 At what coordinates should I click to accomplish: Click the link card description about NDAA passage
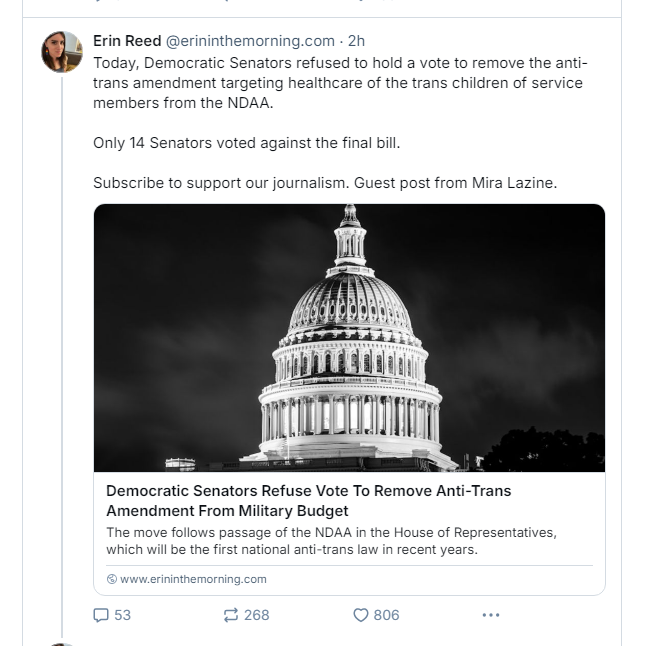click(331, 540)
